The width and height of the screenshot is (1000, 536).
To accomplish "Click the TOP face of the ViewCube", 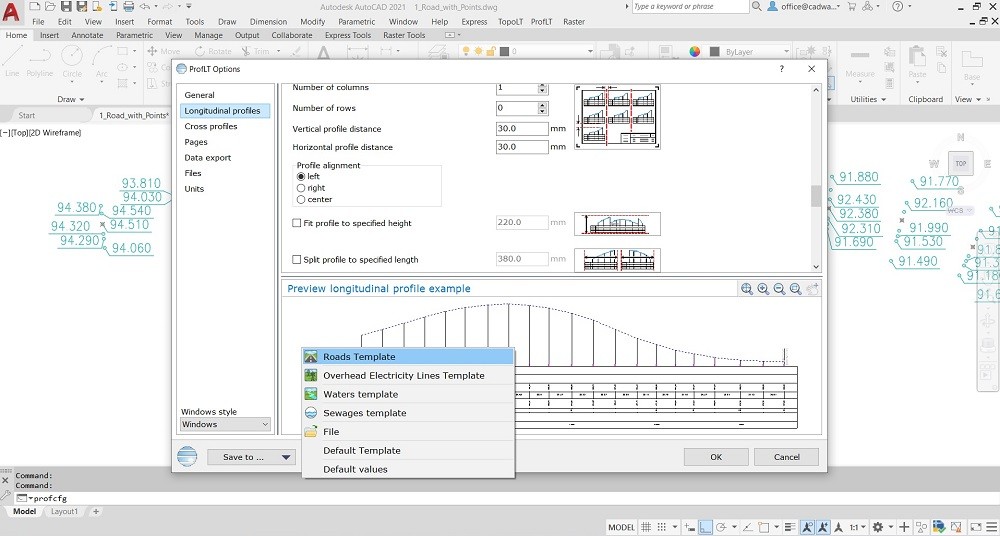I will [x=960, y=163].
